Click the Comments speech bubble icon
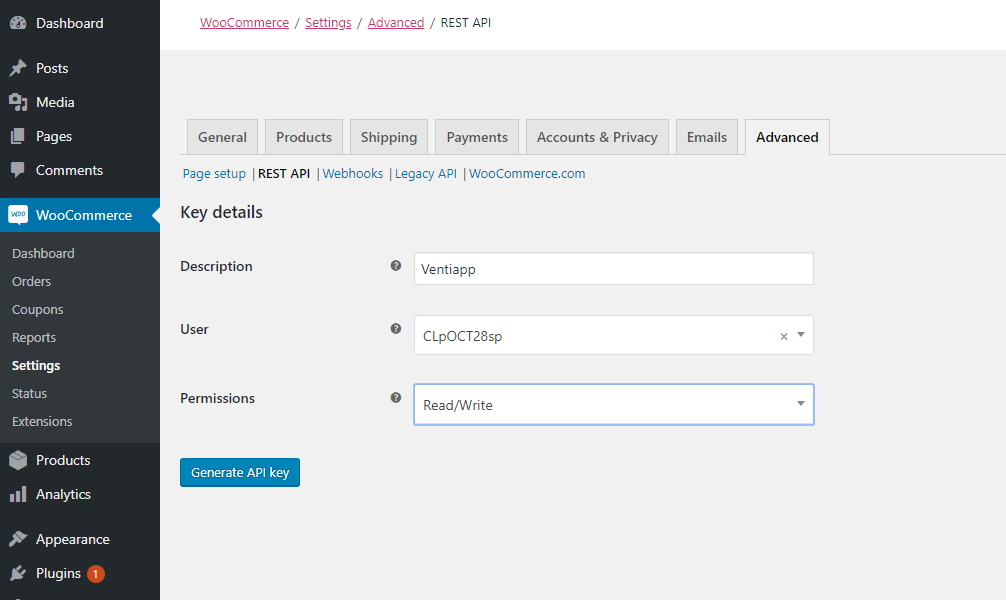This screenshot has height=600, width=1006. 18,170
